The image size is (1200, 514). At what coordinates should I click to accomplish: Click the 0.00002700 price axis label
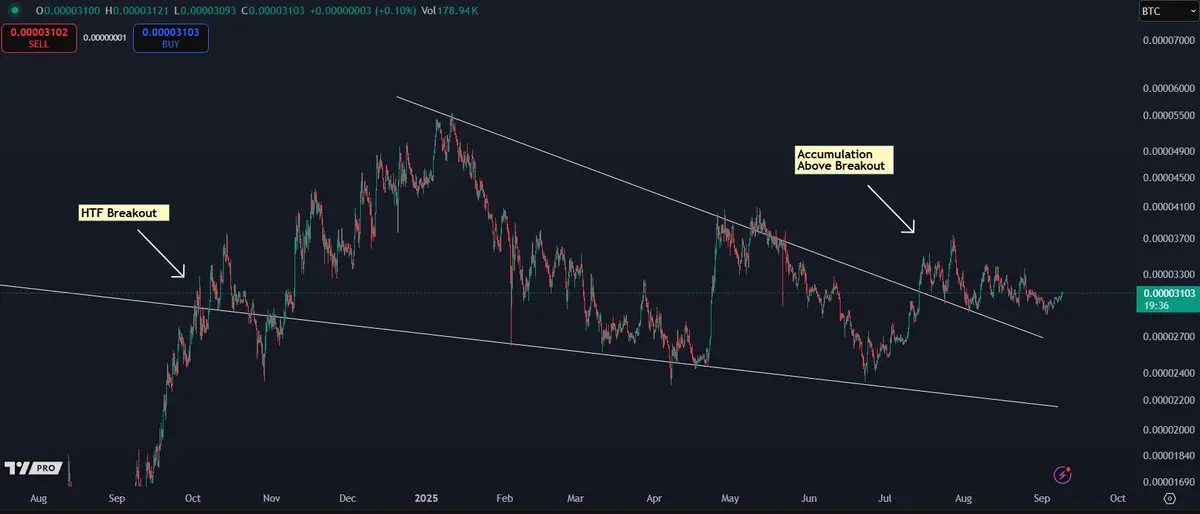point(1169,336)
